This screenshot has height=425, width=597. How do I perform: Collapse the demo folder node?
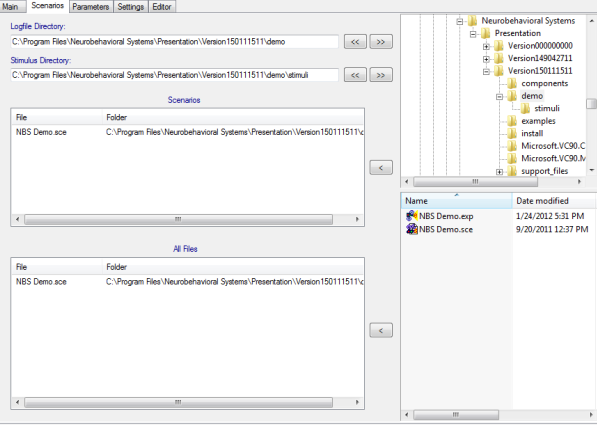(500, 97)
